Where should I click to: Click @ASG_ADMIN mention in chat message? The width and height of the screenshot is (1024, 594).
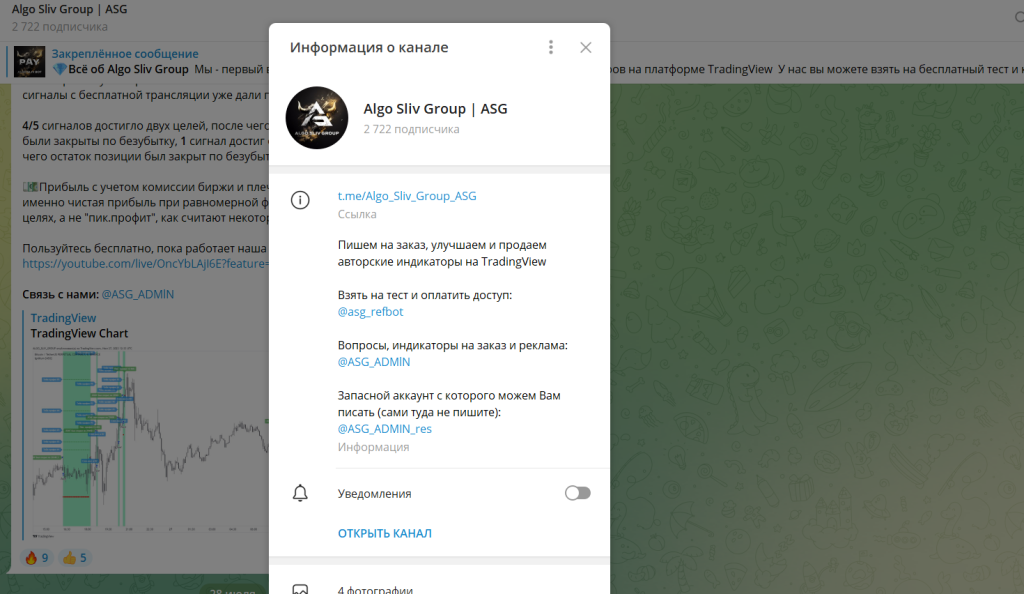138,294
